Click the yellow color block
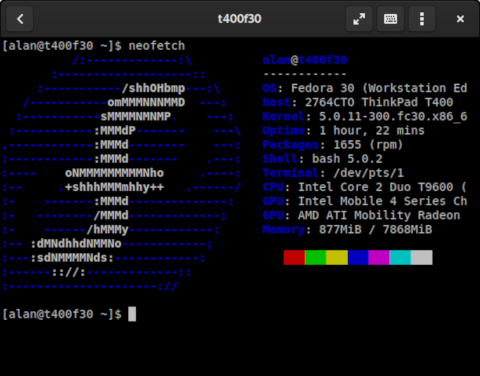 coord(337,258)
